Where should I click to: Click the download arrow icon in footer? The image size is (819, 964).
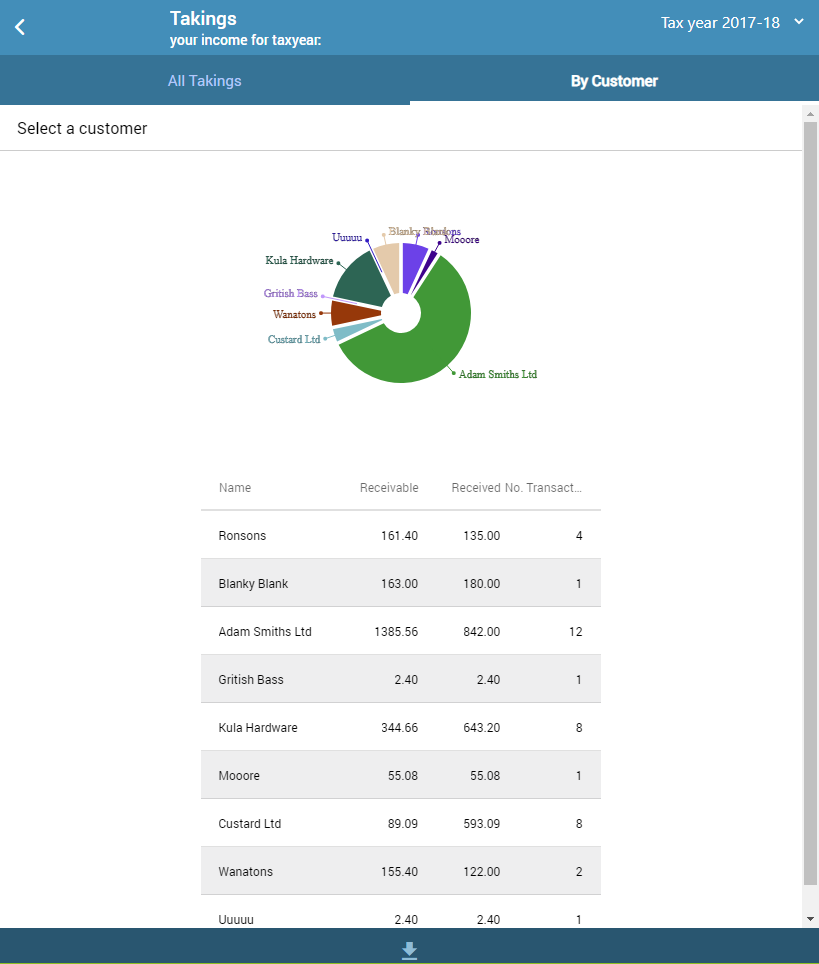(410, 950)
